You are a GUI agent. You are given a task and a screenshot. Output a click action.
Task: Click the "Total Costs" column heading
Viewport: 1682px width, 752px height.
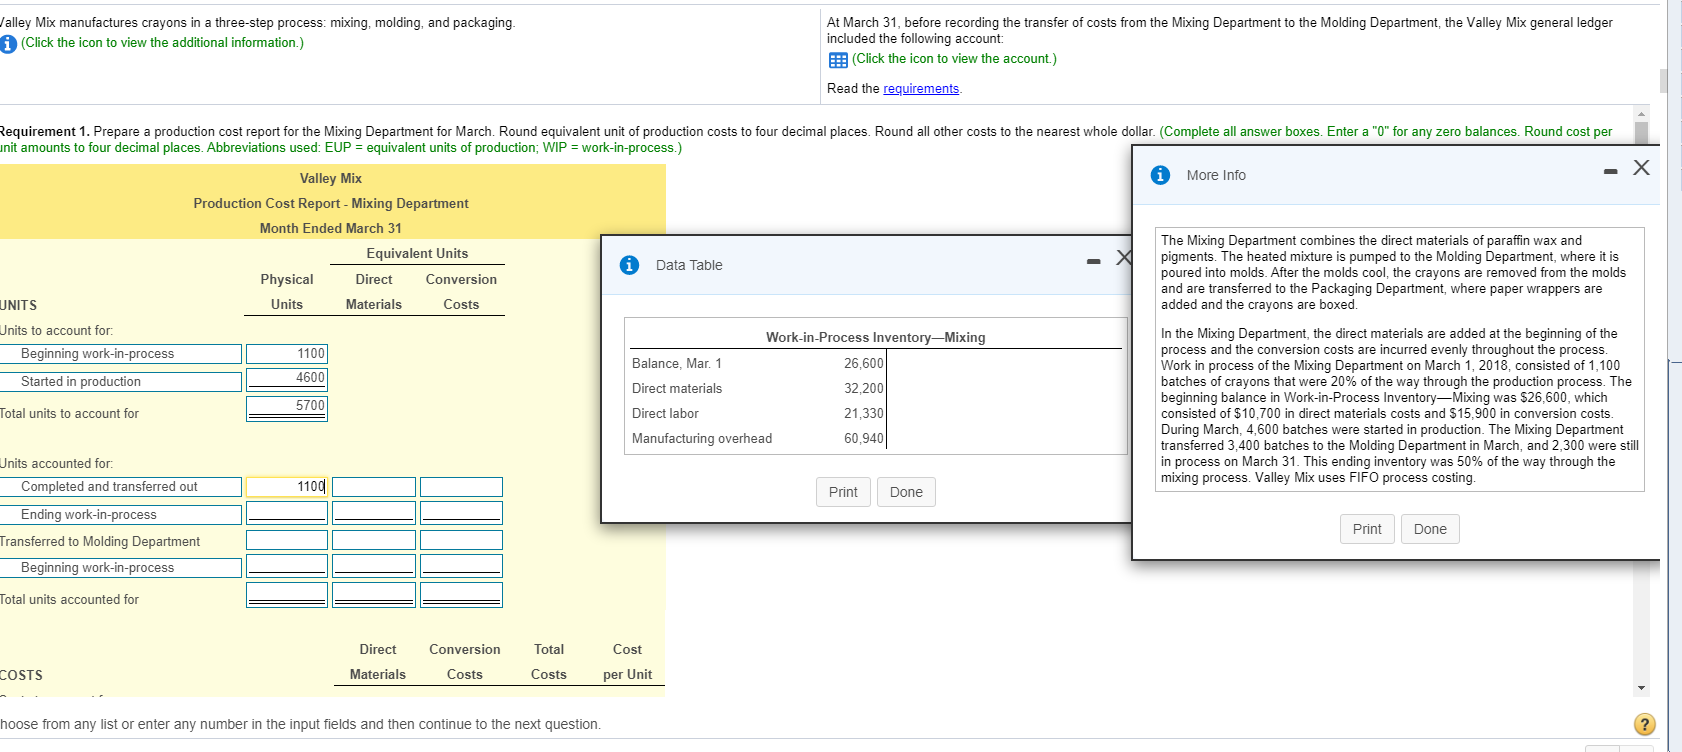click(549, 662)
